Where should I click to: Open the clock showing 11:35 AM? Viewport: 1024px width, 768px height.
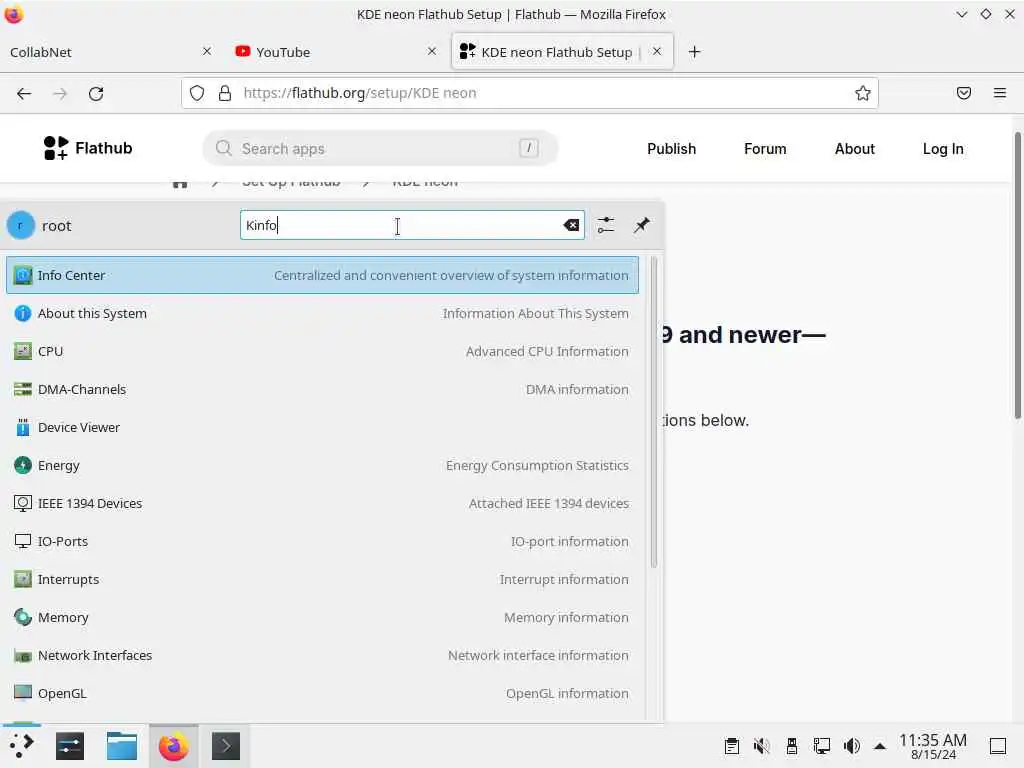[x=933, y=746]
